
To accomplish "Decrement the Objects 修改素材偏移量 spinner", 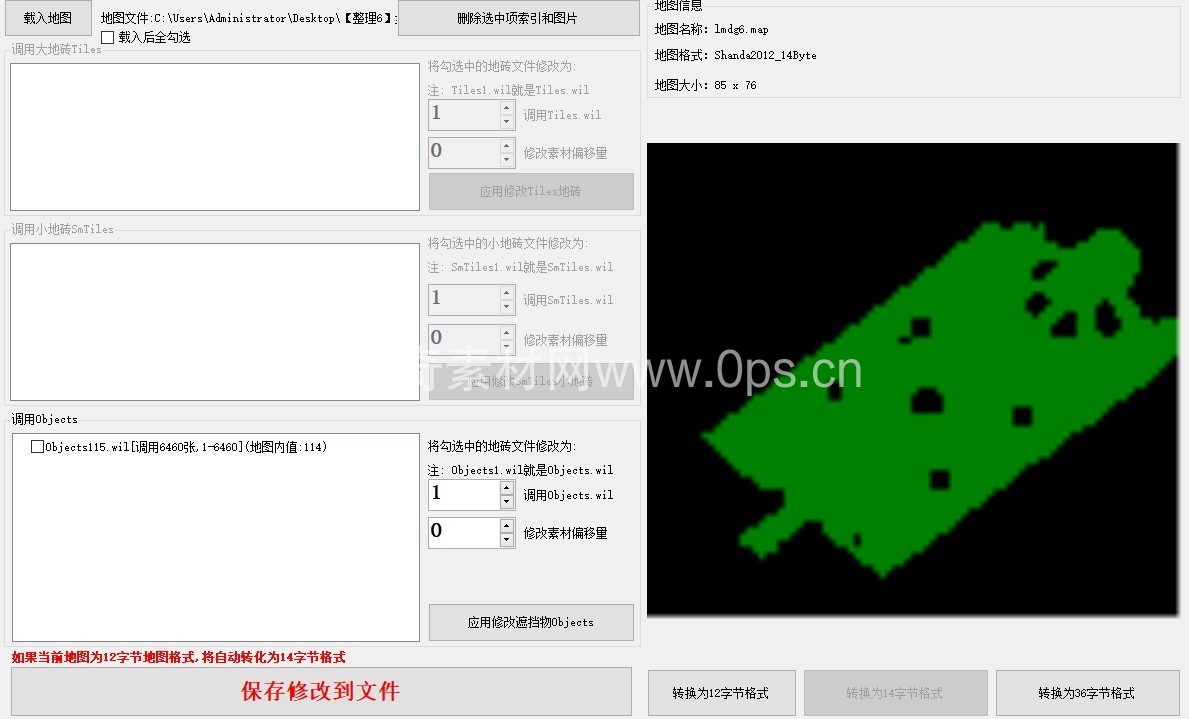I will coord(507,540).
